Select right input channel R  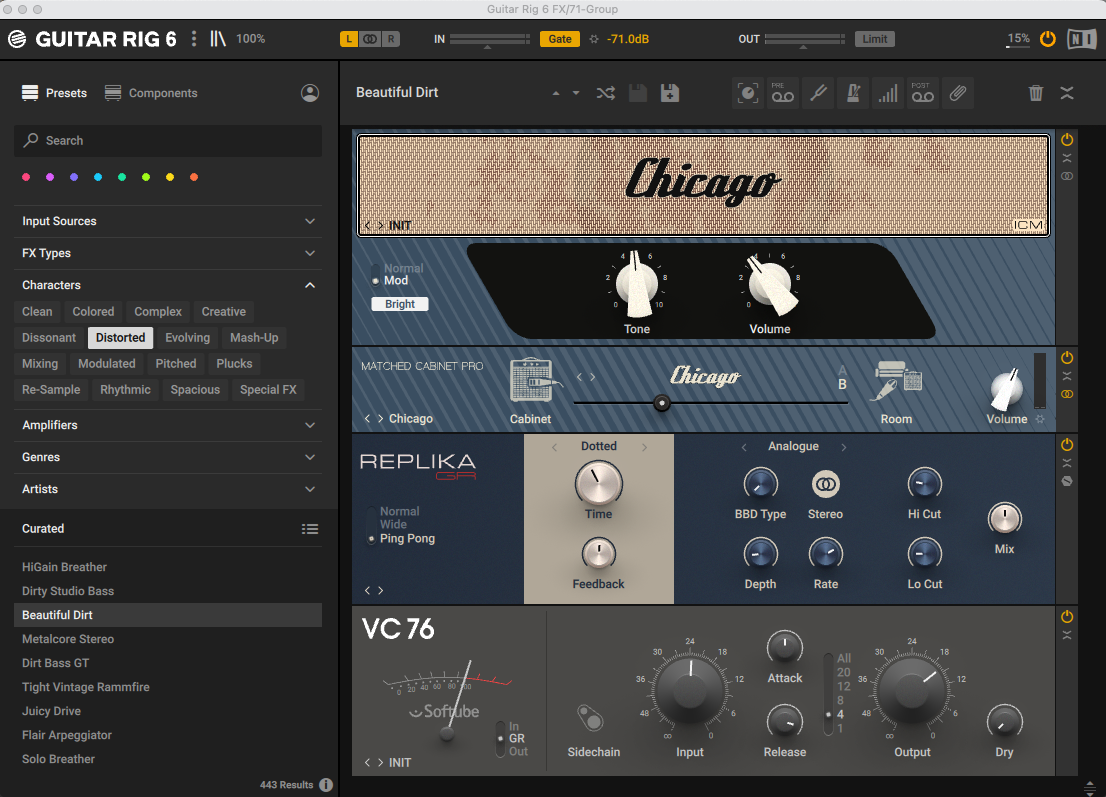(x=391, y=39)
